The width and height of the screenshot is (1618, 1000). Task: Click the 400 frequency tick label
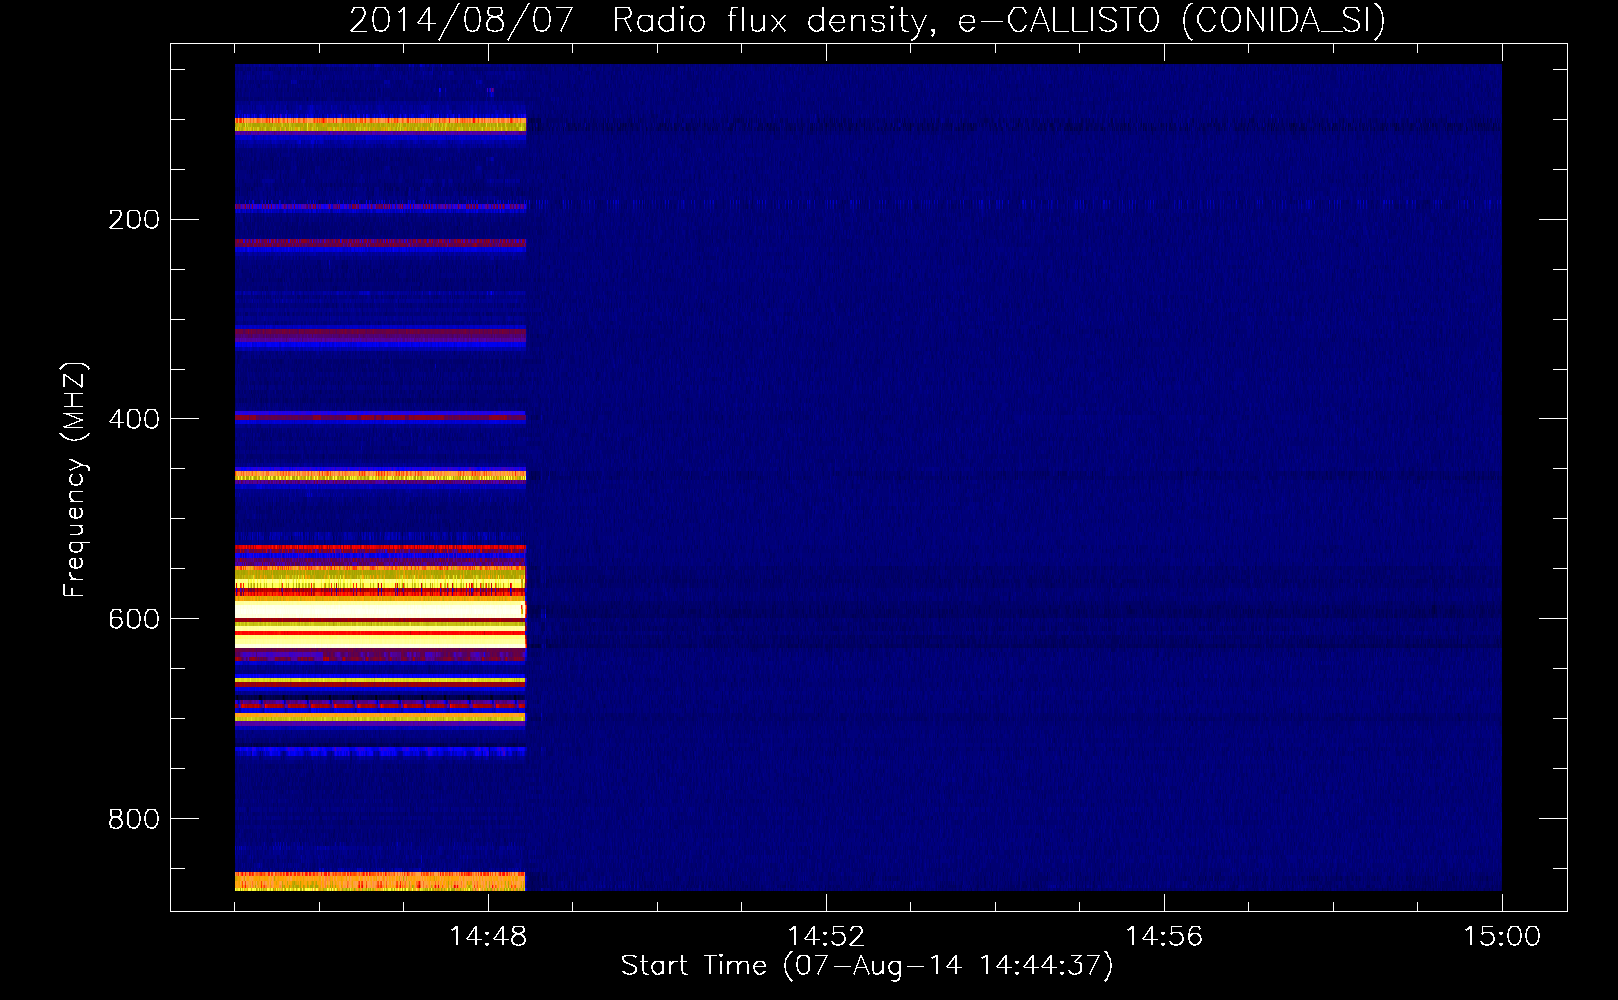(x=134, y=419)
